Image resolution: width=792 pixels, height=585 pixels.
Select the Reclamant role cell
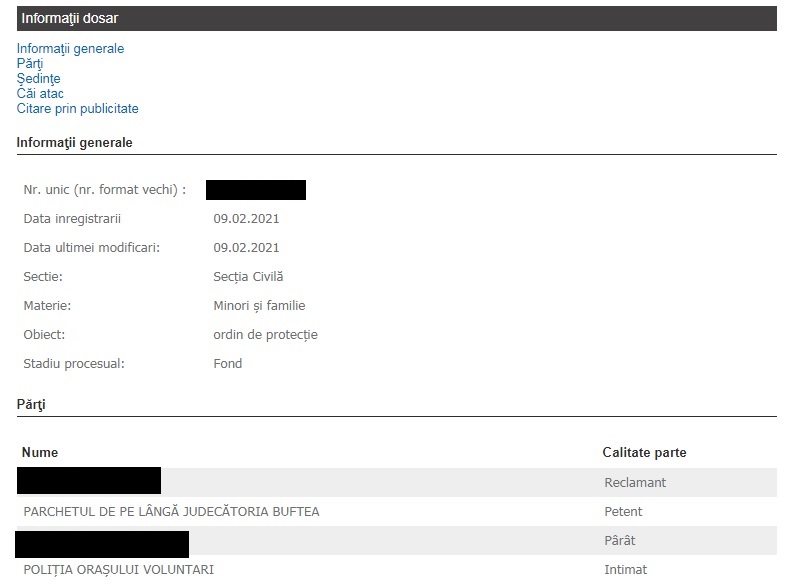[635, 483]
